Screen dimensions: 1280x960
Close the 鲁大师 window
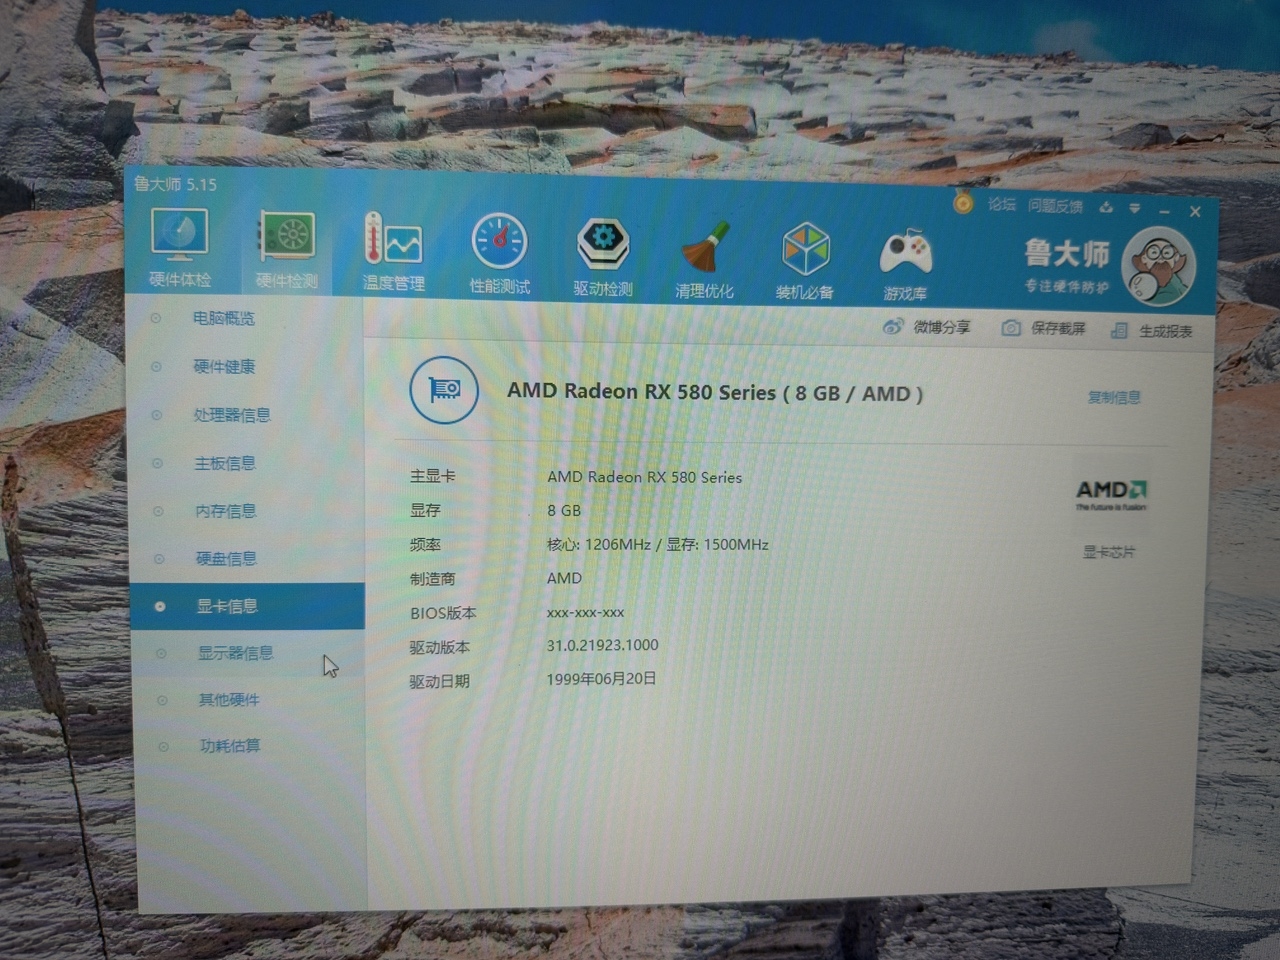1195,212
